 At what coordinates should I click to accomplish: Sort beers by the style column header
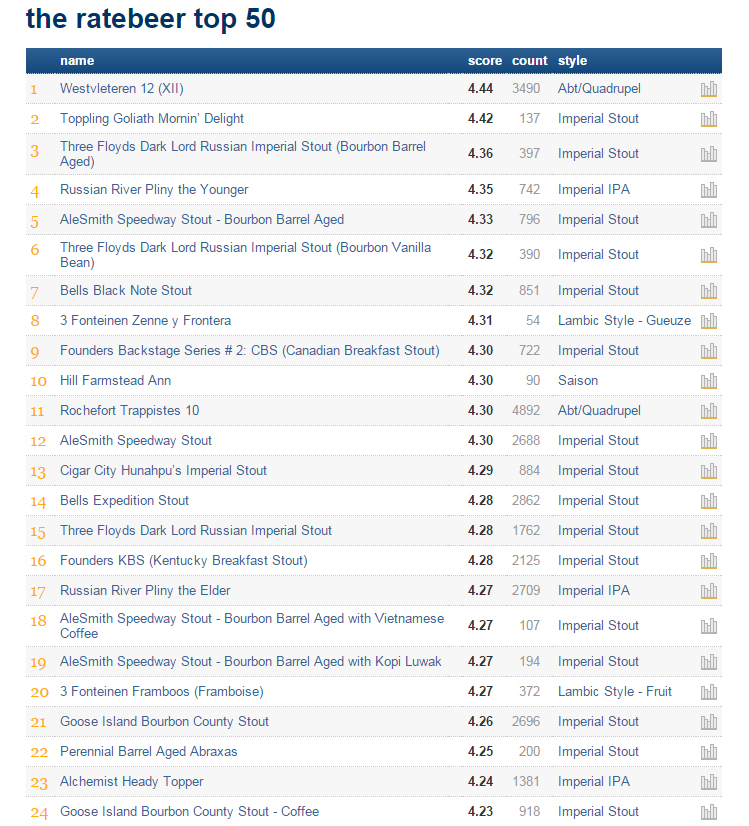tap(572, 61)
